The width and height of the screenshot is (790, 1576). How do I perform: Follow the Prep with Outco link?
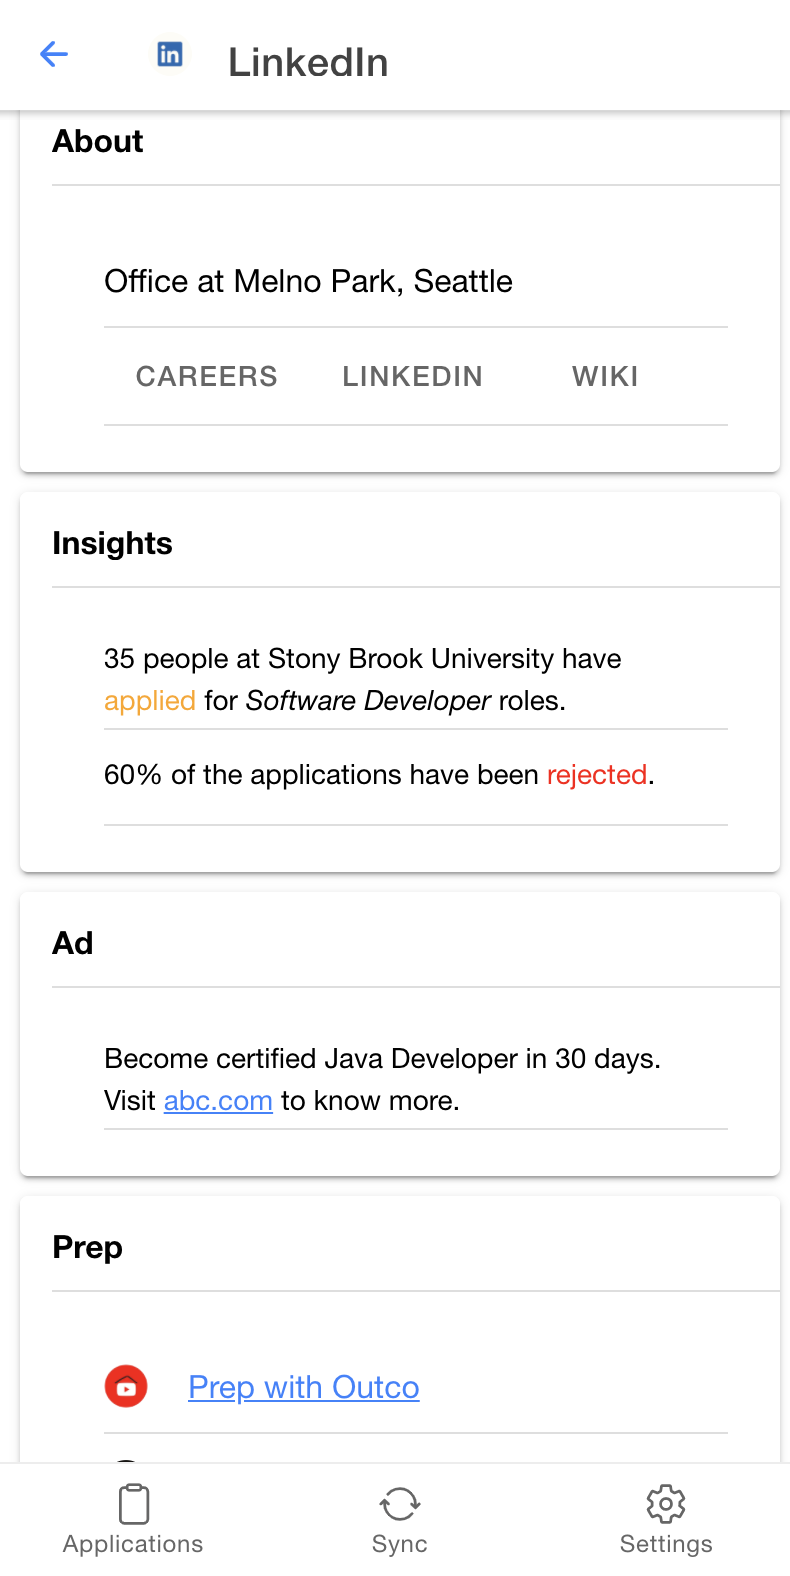coord(304,1387)
